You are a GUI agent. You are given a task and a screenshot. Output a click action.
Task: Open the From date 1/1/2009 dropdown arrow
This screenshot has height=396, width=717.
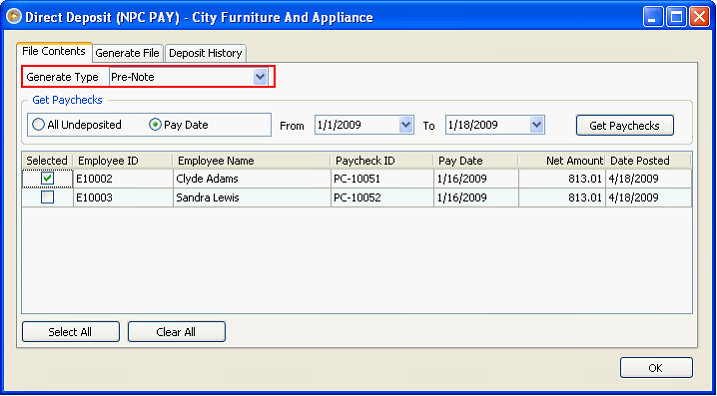406,124
